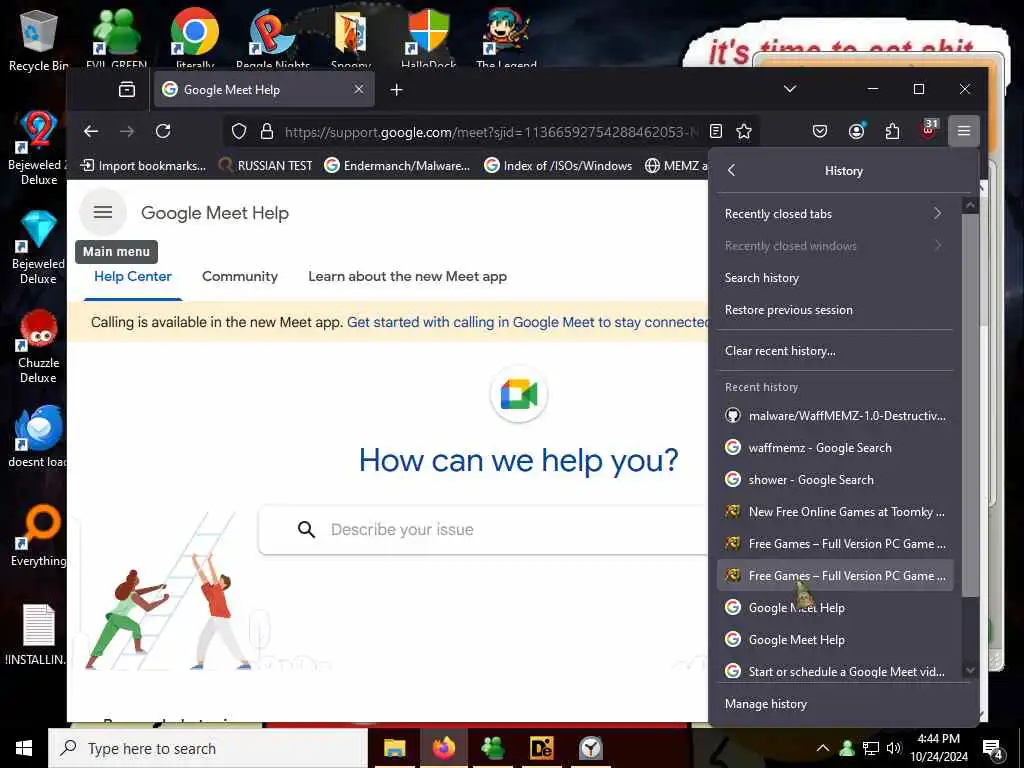
Task: Open RUSSIAN TEST bookmark
Action: (x=265, y=165)
